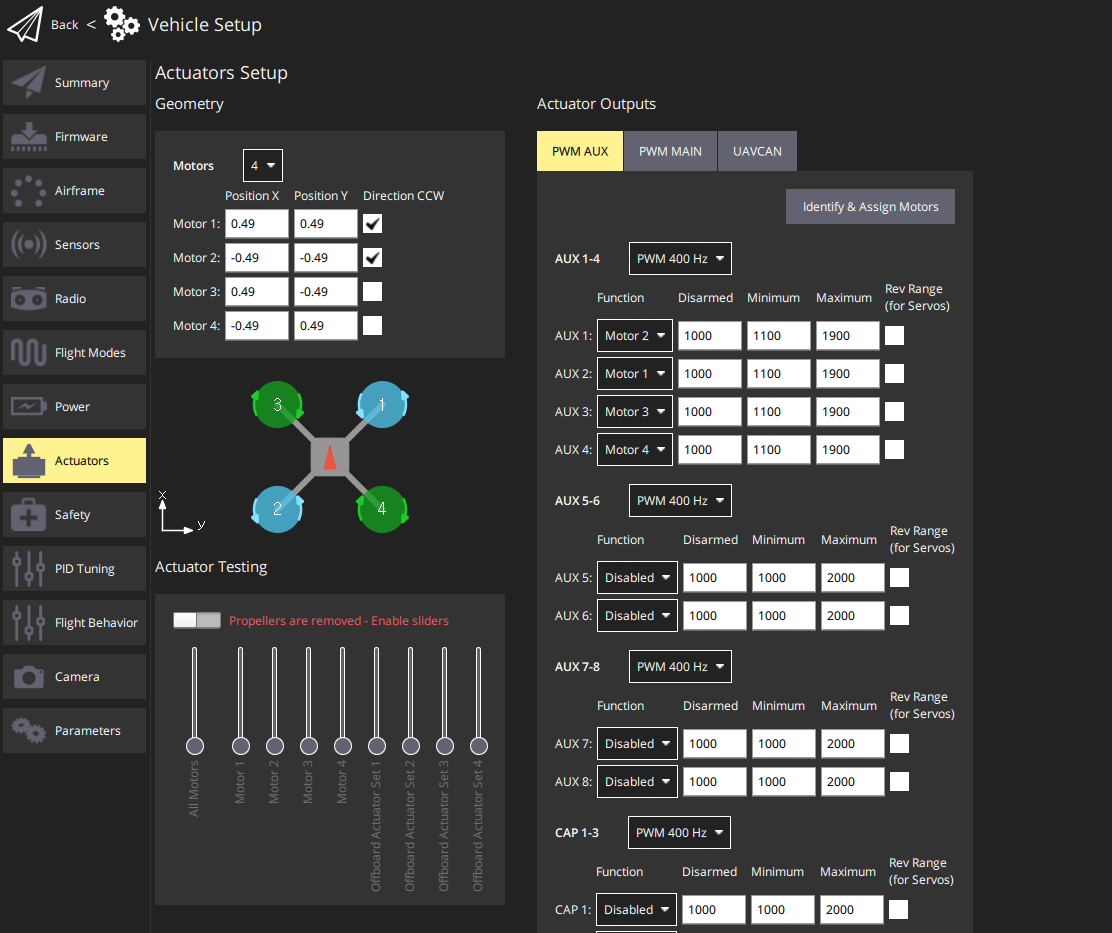
Task: Open AUX 1-4 PWM 400 Hz dropdown
Action: point(680,259)
